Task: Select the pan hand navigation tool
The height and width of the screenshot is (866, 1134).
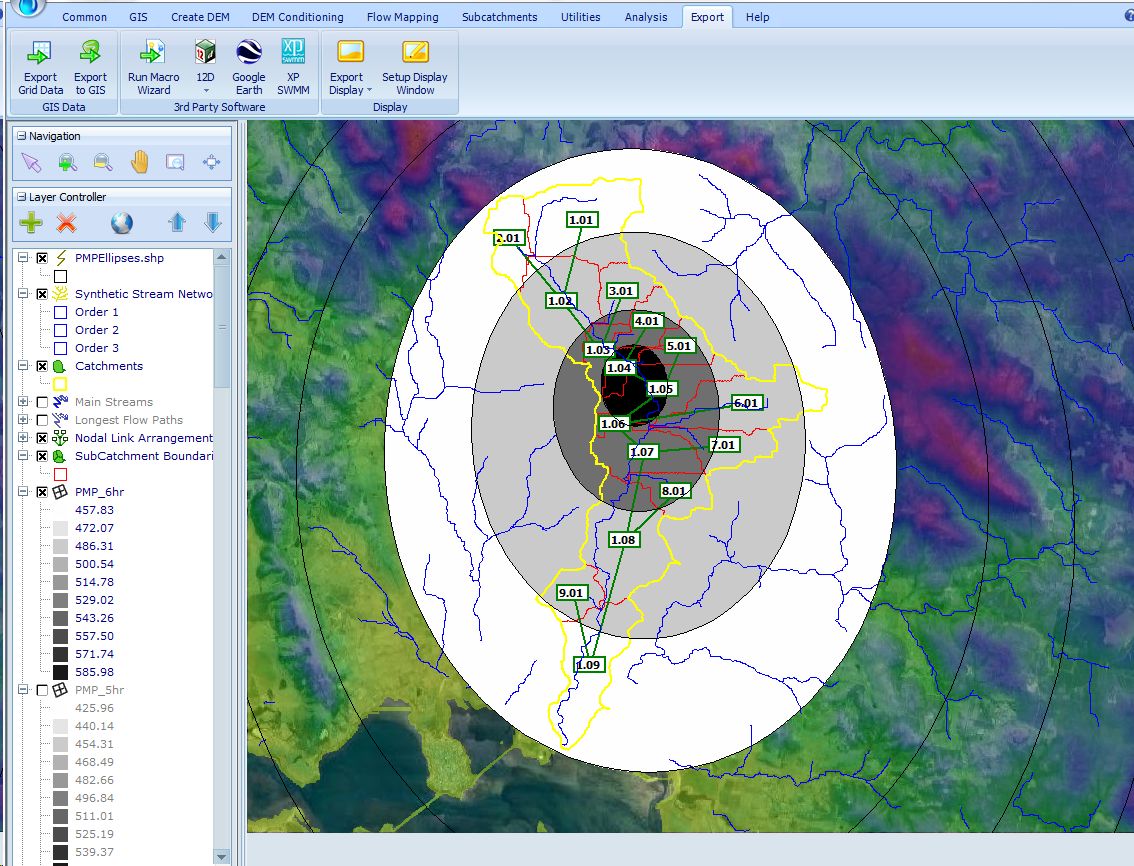Action: (139, 162)
